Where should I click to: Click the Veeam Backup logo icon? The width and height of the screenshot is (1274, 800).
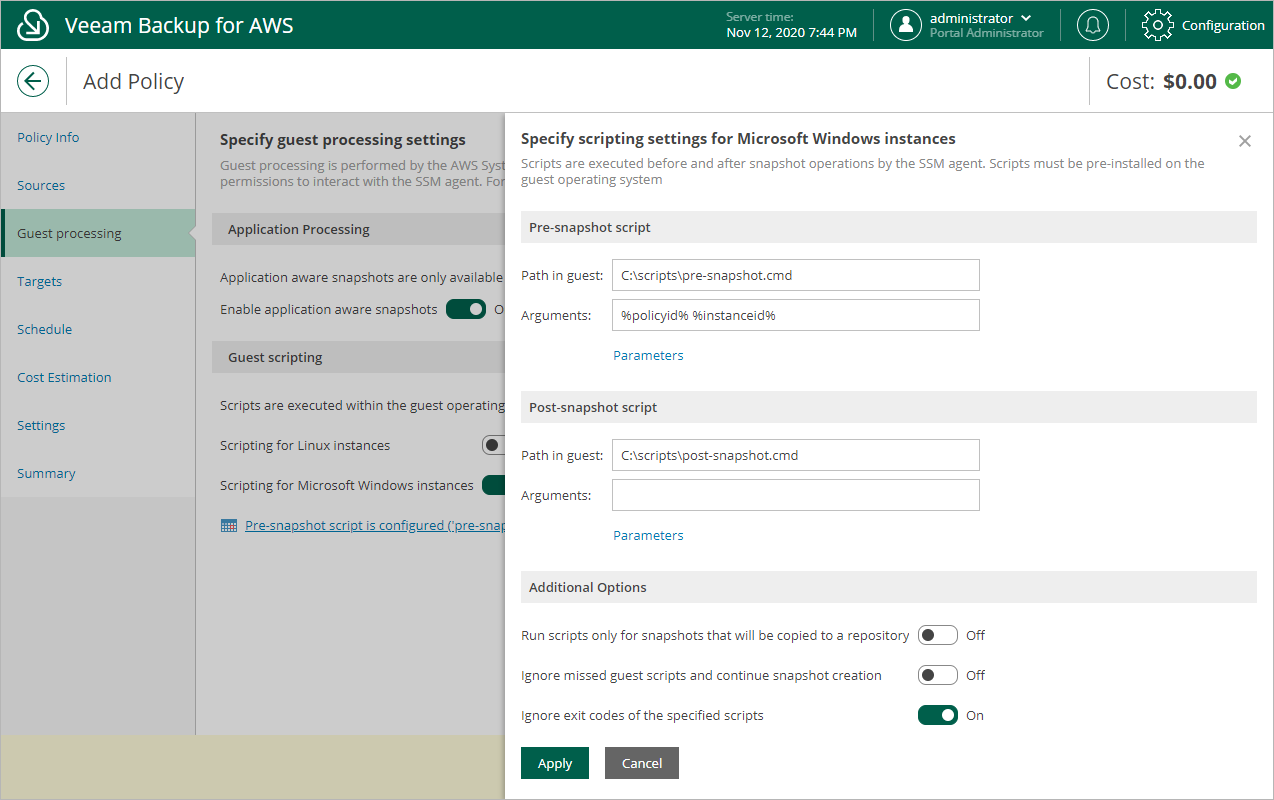33,25
